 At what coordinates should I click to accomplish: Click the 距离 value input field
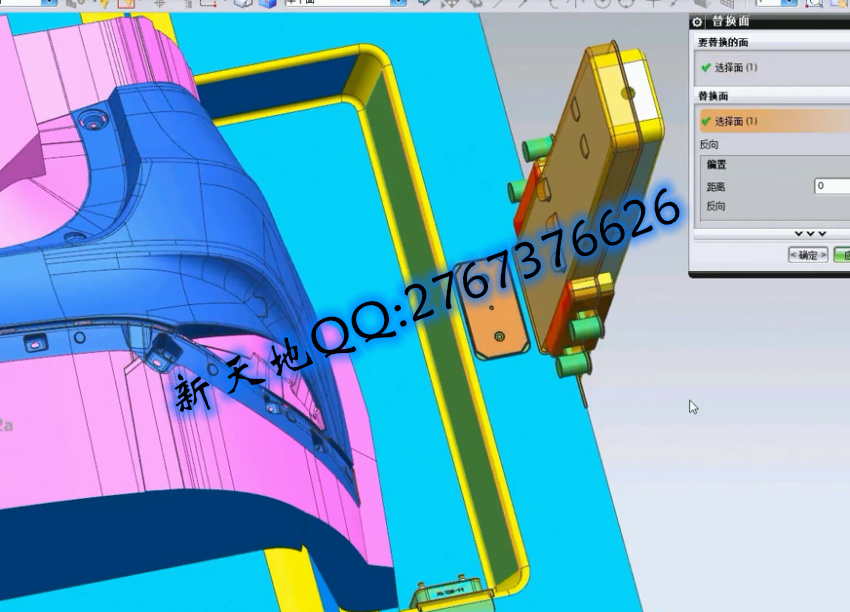point(831,186)
